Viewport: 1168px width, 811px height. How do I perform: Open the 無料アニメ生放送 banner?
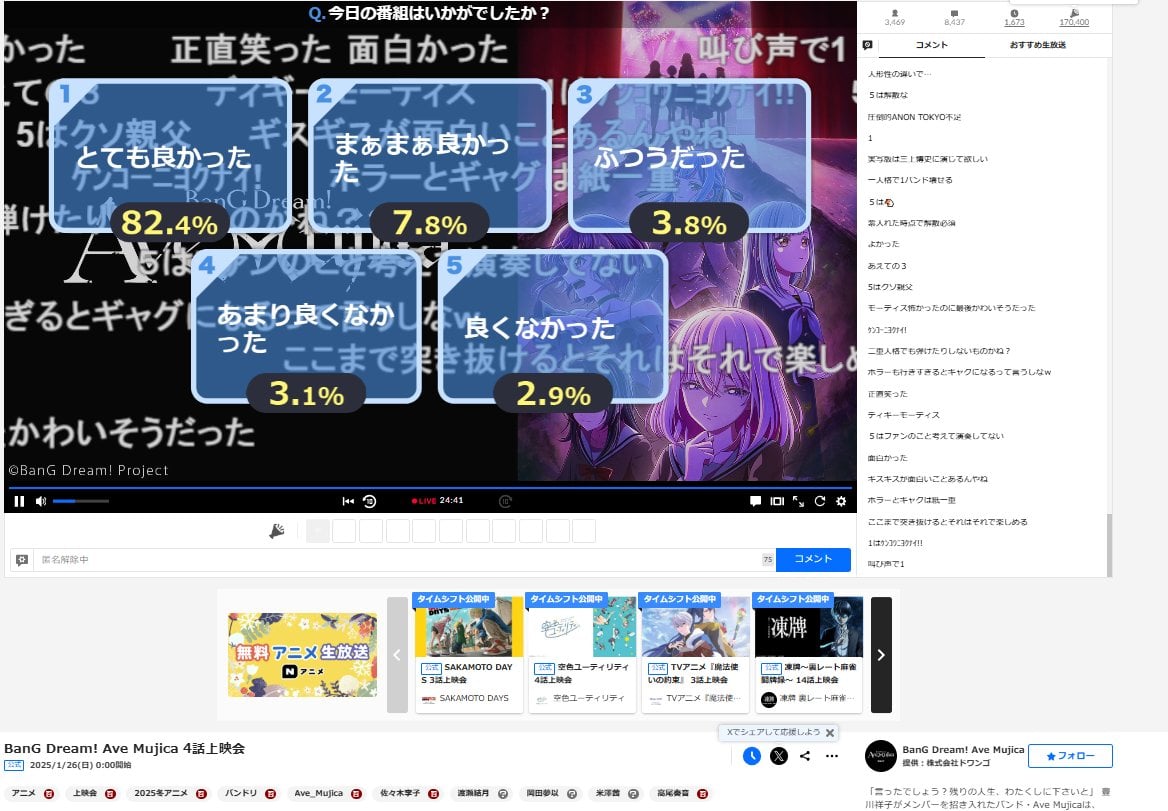click(x=302, y=655)
